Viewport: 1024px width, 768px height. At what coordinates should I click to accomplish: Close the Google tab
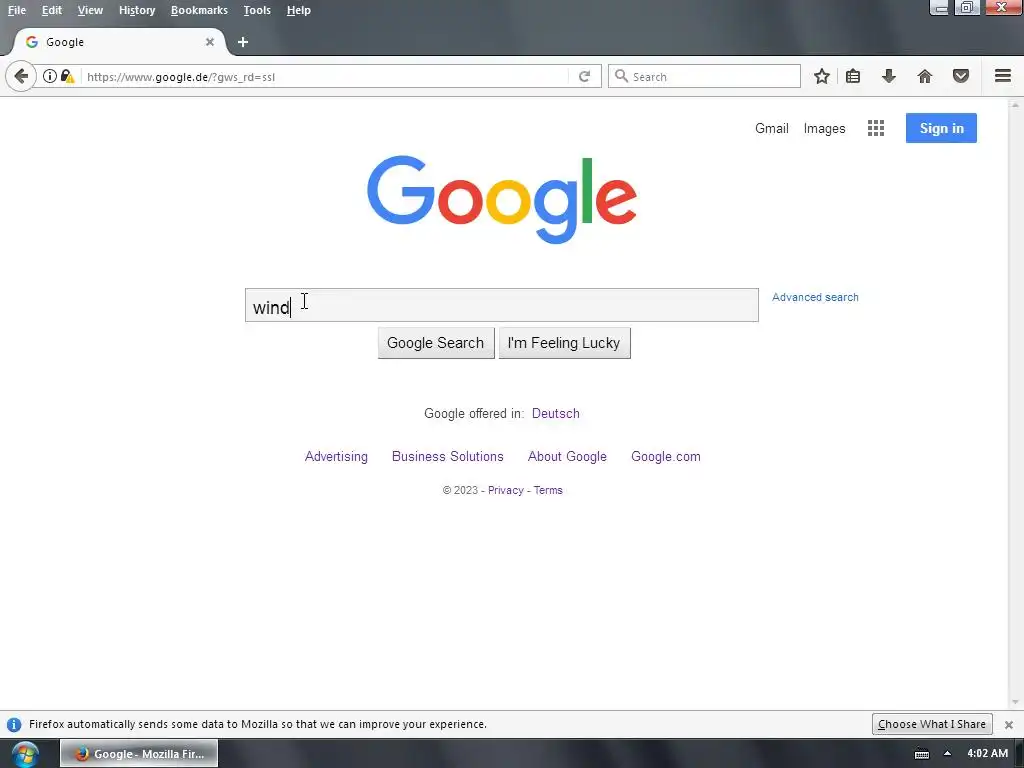[x=210, y=42]
